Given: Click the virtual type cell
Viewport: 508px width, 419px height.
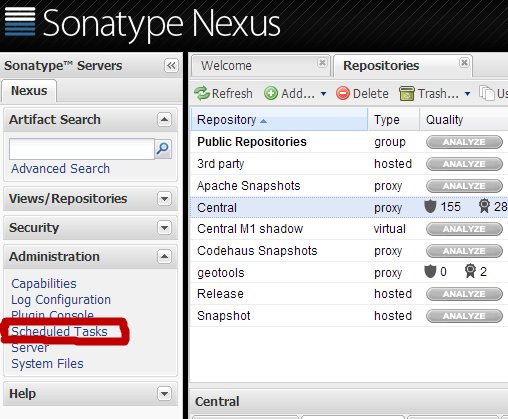Looking at the screenshot, I should pyautogui.click(x=389, y=229).
